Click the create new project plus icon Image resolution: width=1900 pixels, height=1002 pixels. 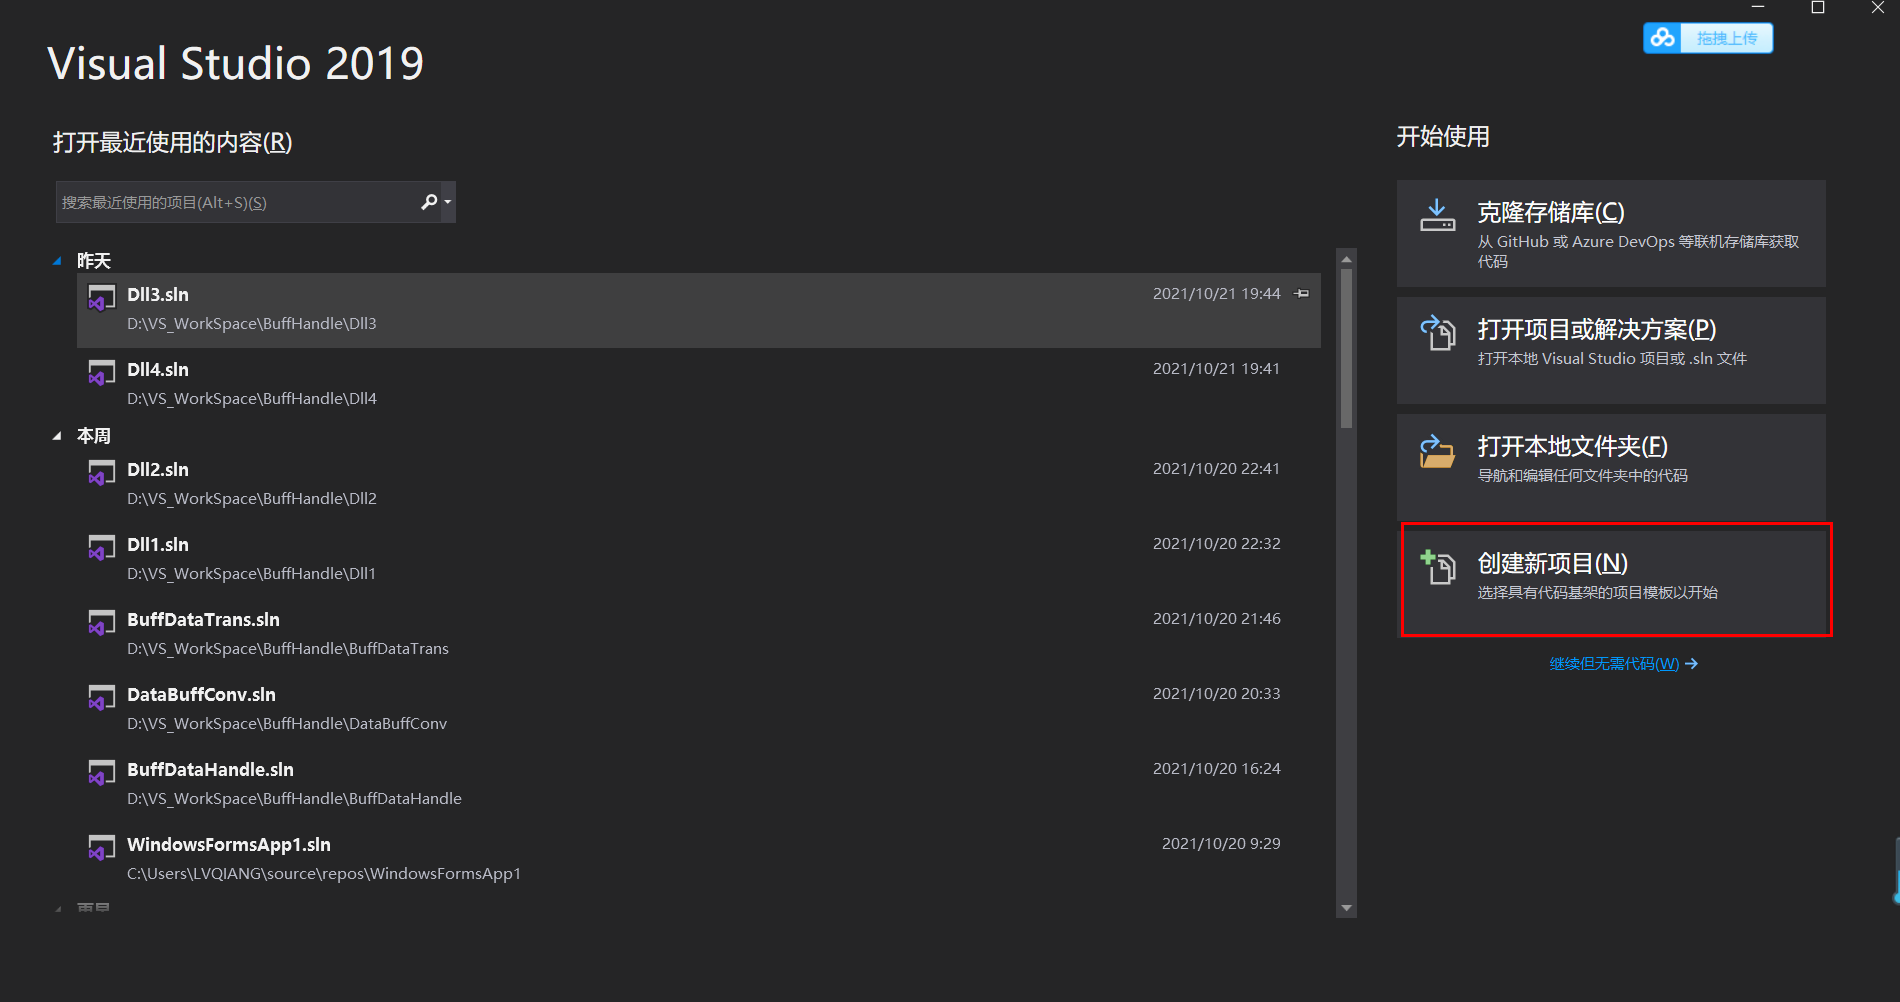pyautogui.click(x=1437, y=566)
